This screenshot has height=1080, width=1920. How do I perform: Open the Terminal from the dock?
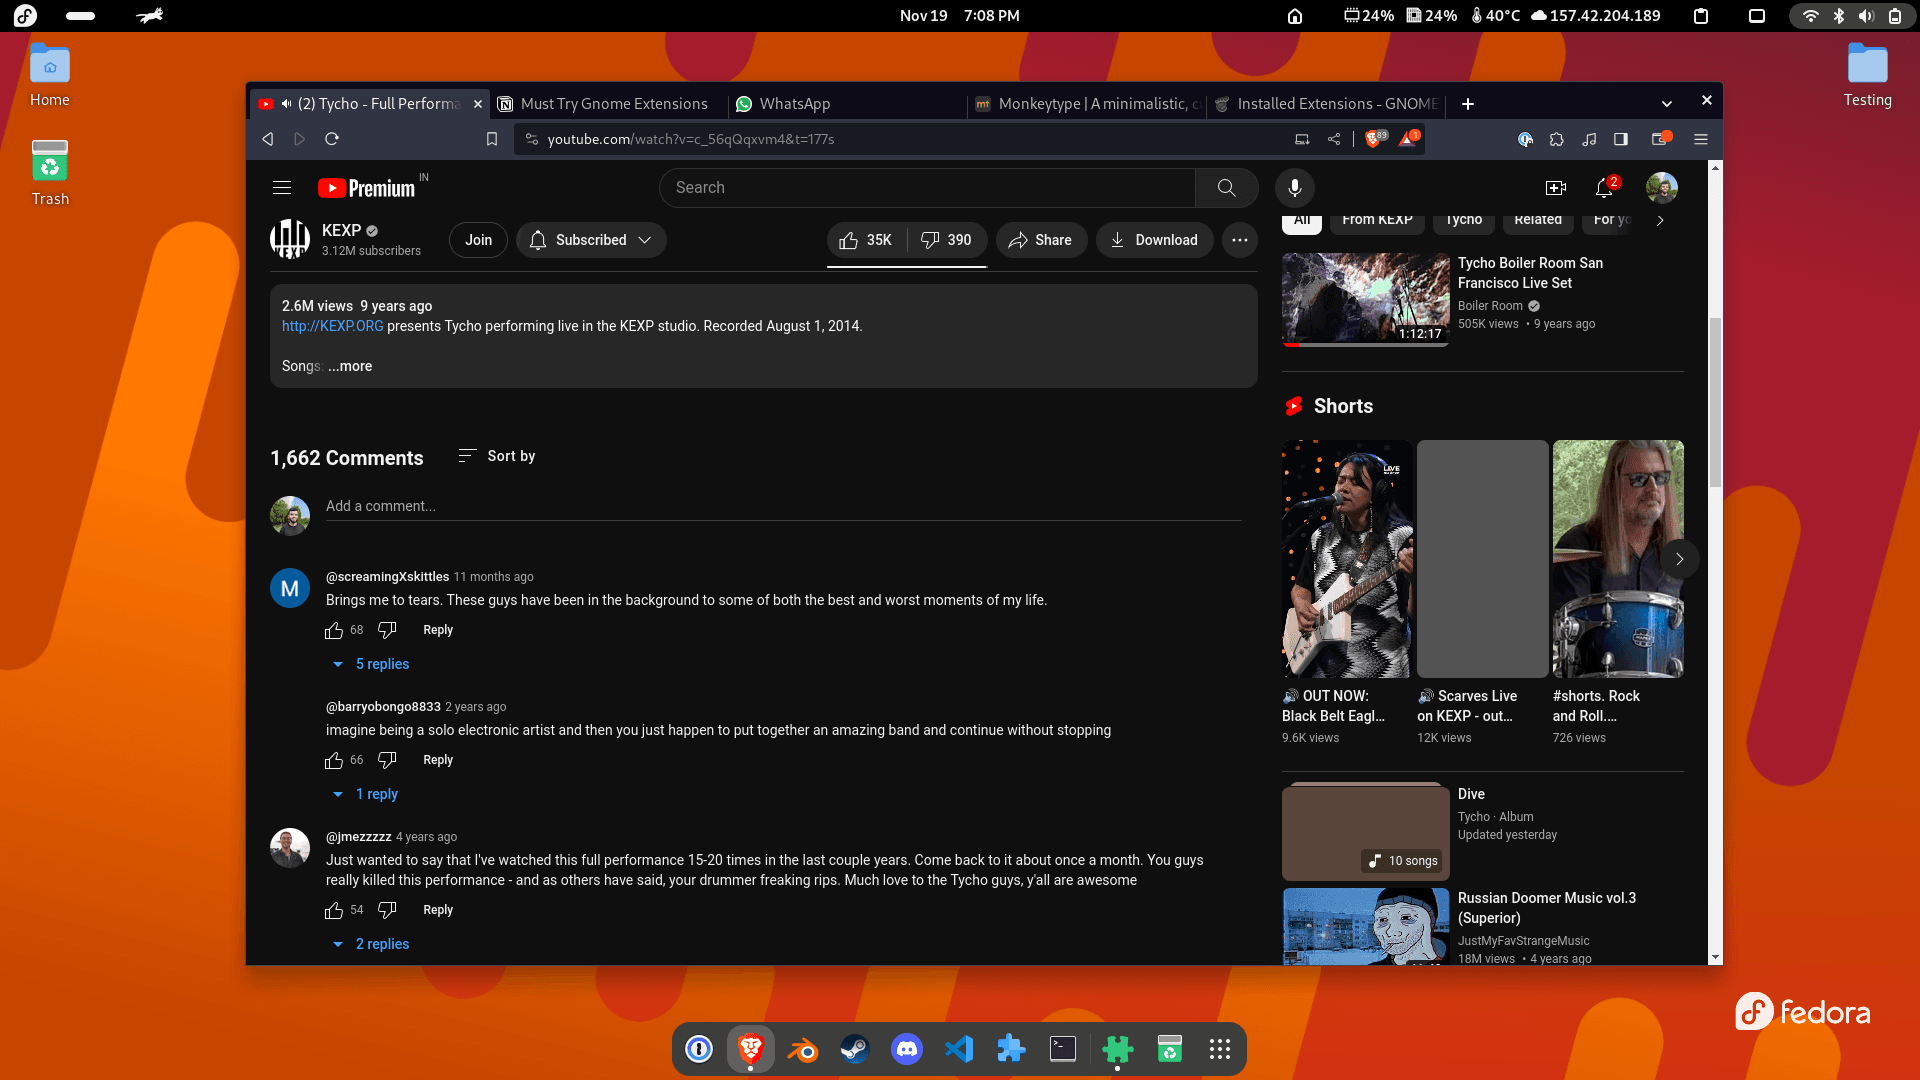(x=1063, y=1049)
